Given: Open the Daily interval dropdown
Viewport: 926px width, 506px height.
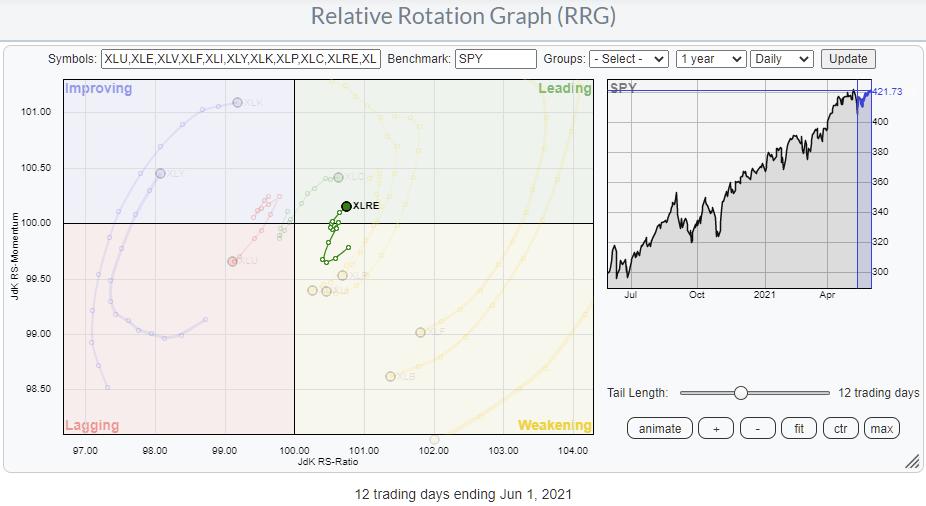Looking at the screenshot, I should (781, 59).
